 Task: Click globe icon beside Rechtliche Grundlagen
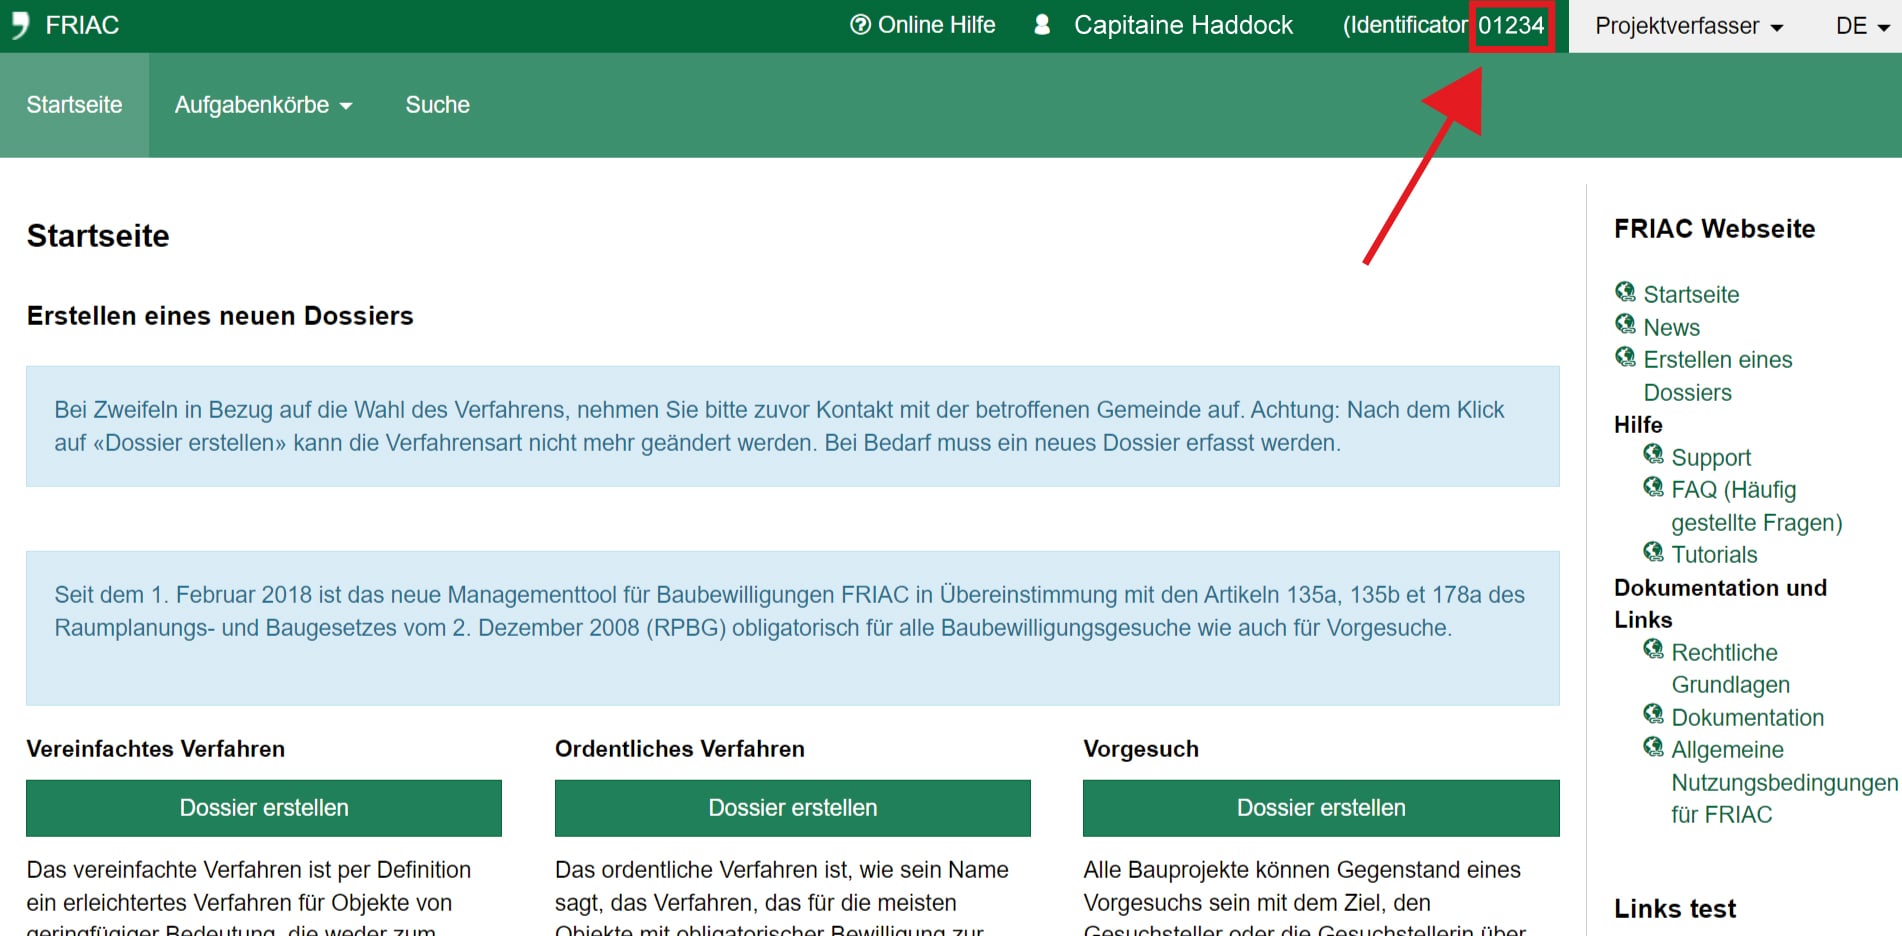1653,650
